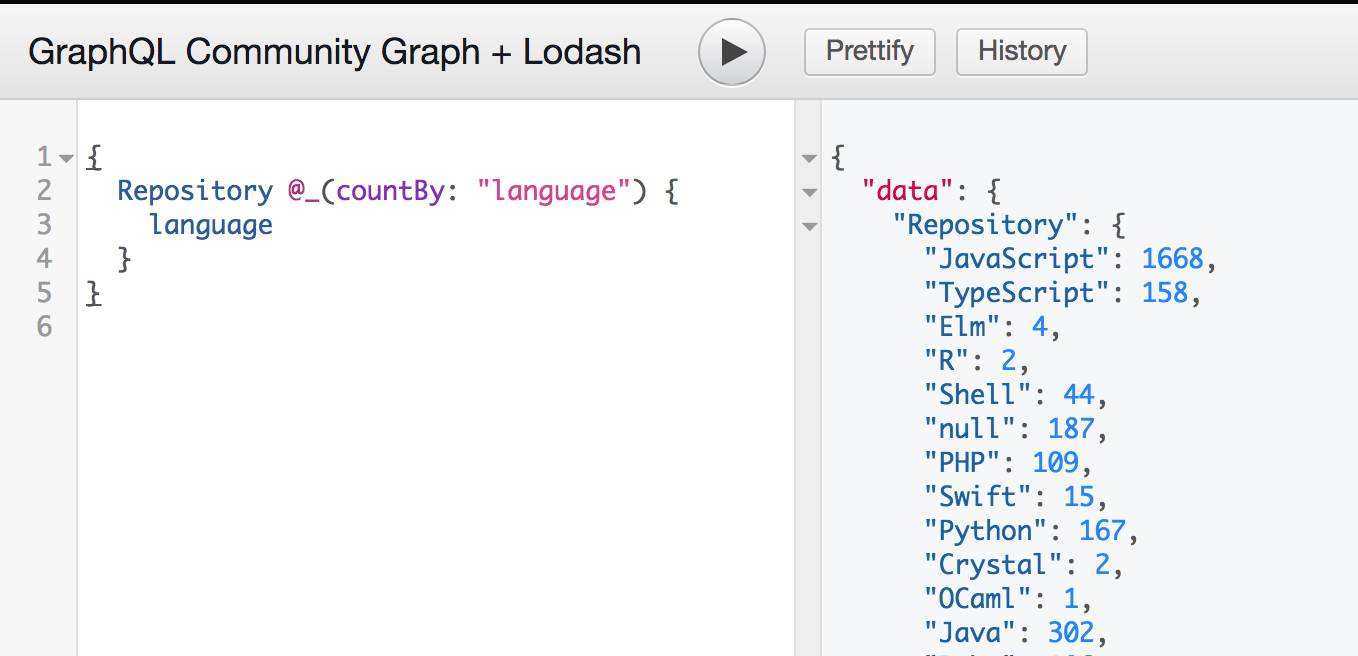
Task: Open the History panel
Action: click(1021, 52)
